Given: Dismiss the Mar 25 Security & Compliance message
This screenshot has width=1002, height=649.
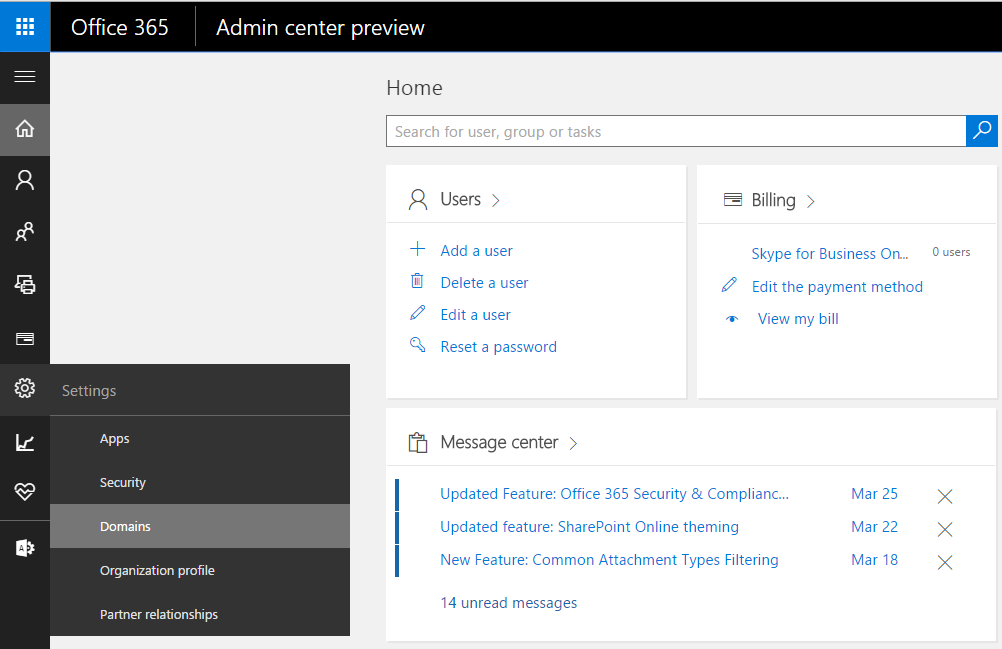Looking at the screenshot, I should click(x=944, y=496).
